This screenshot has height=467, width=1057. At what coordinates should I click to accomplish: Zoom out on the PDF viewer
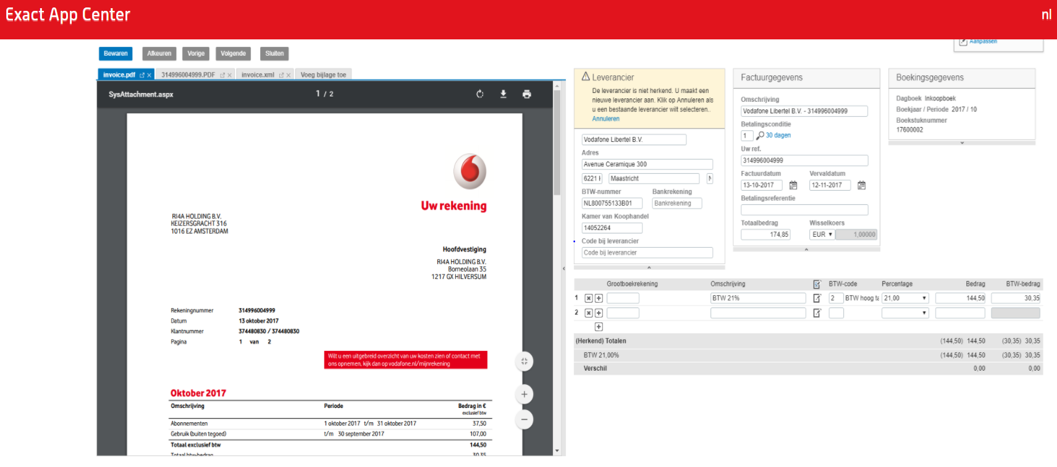524,420
